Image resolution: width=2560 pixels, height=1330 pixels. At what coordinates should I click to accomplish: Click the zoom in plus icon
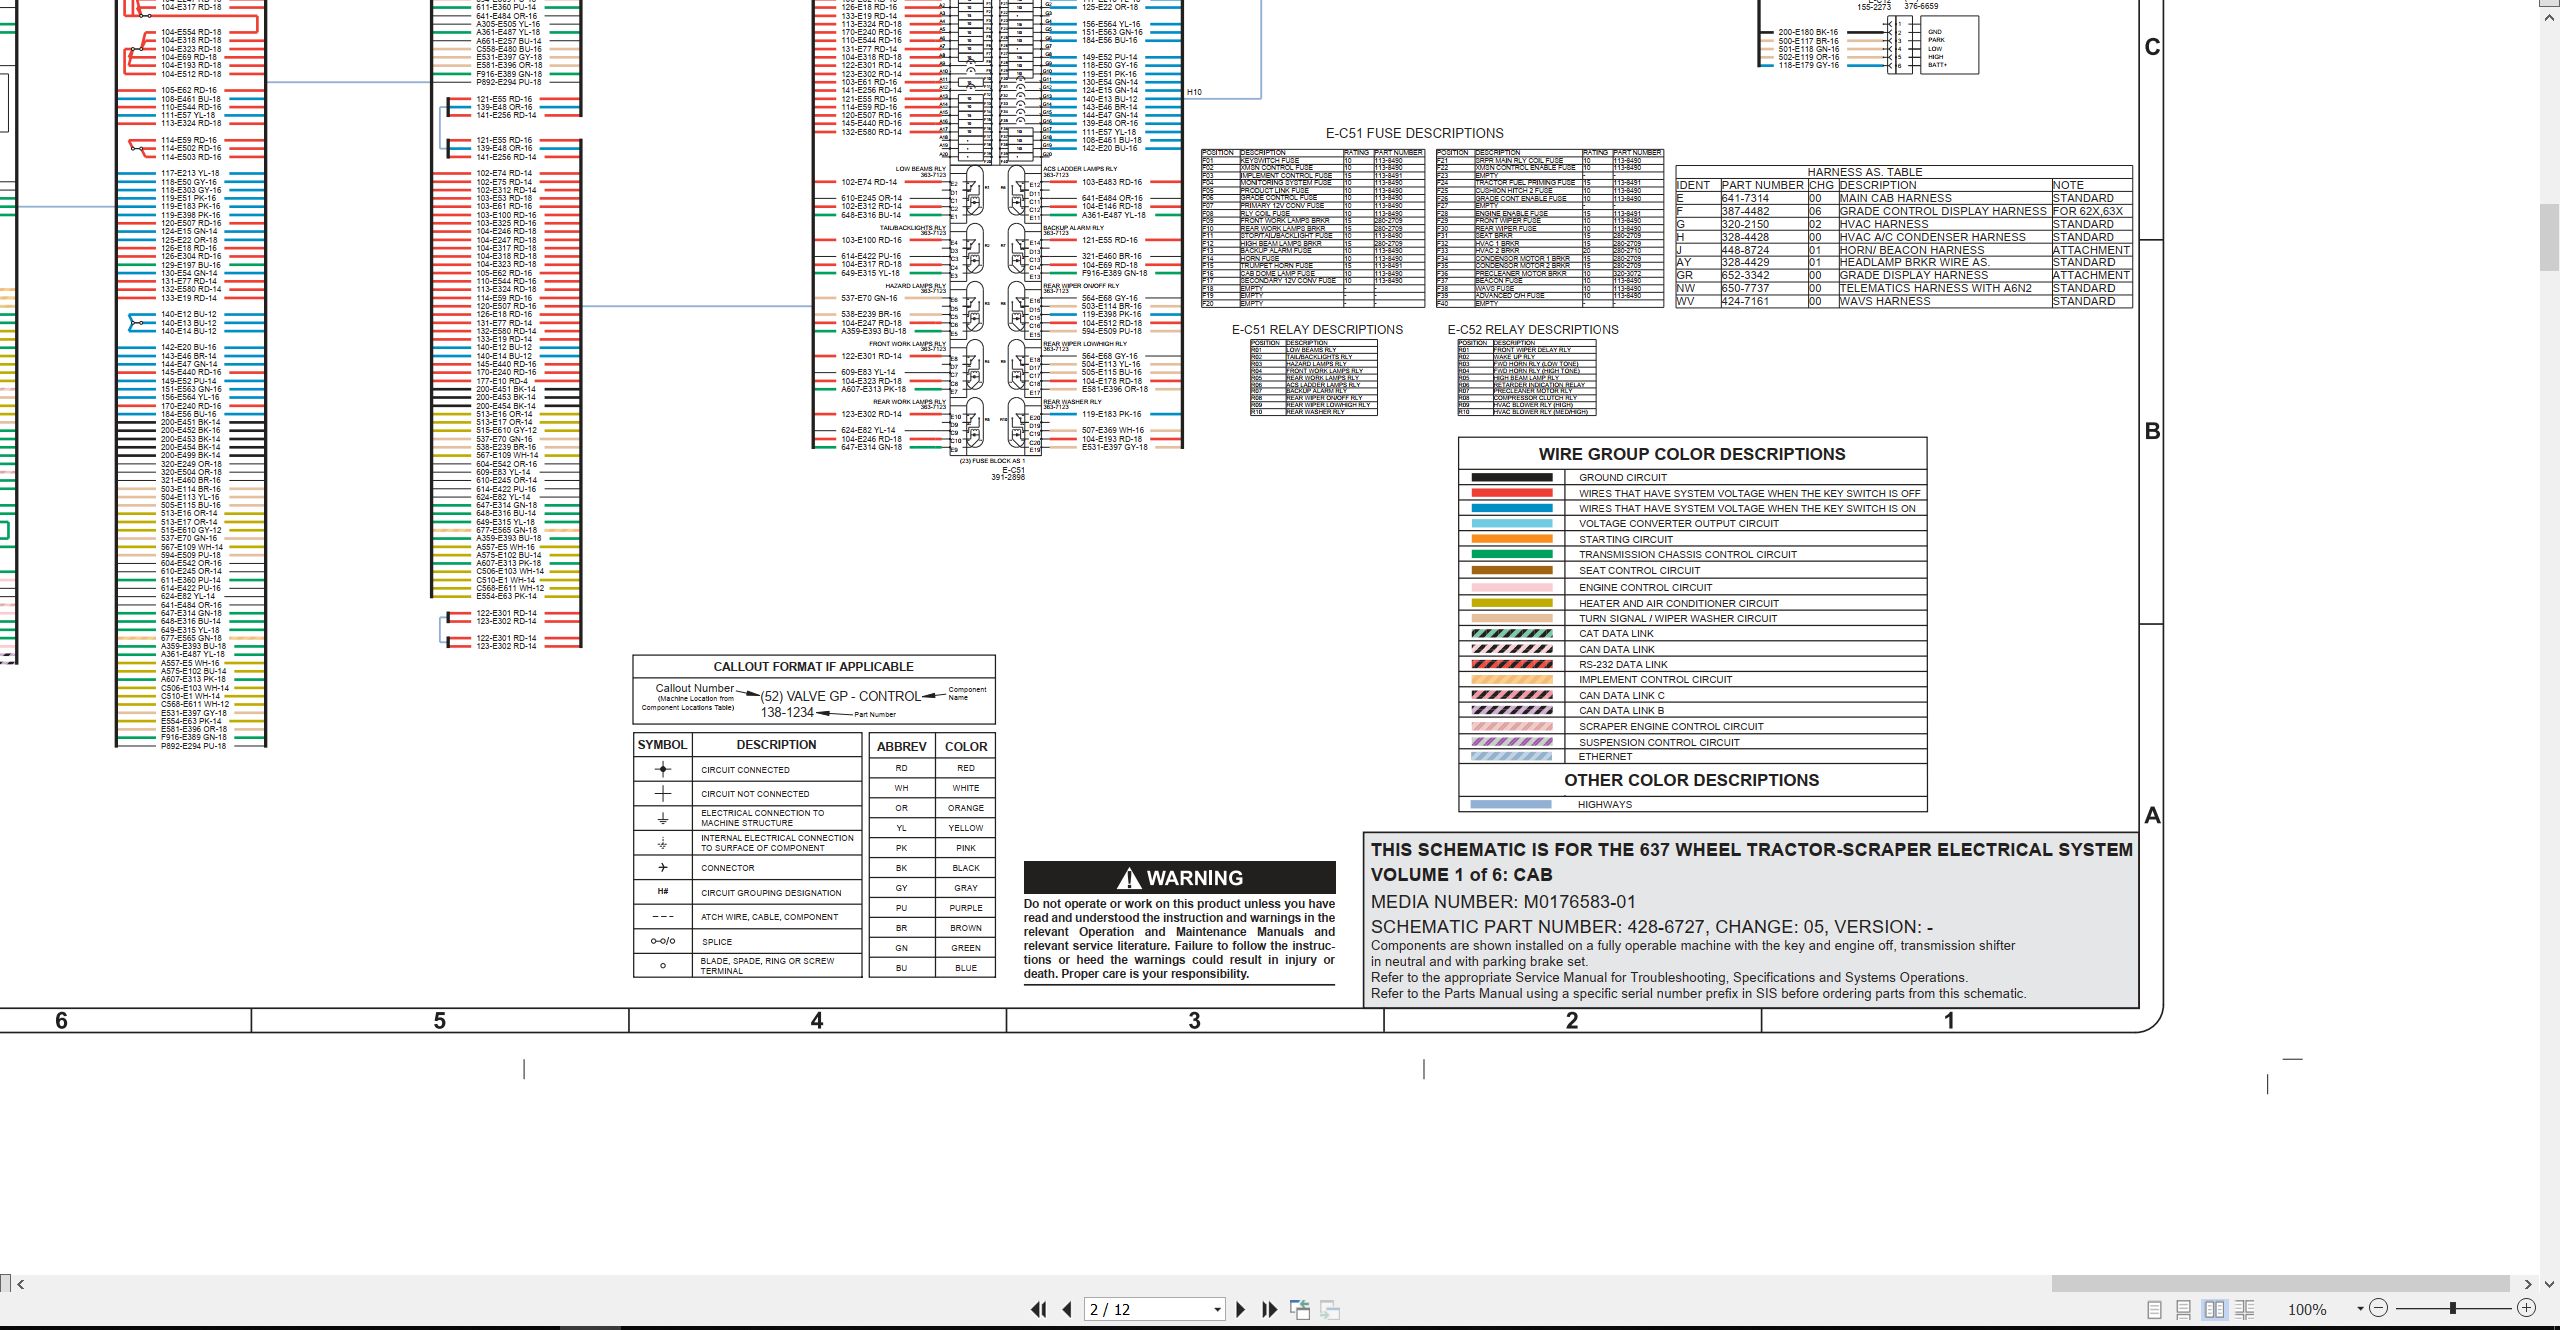[x=2526, y=1308]
